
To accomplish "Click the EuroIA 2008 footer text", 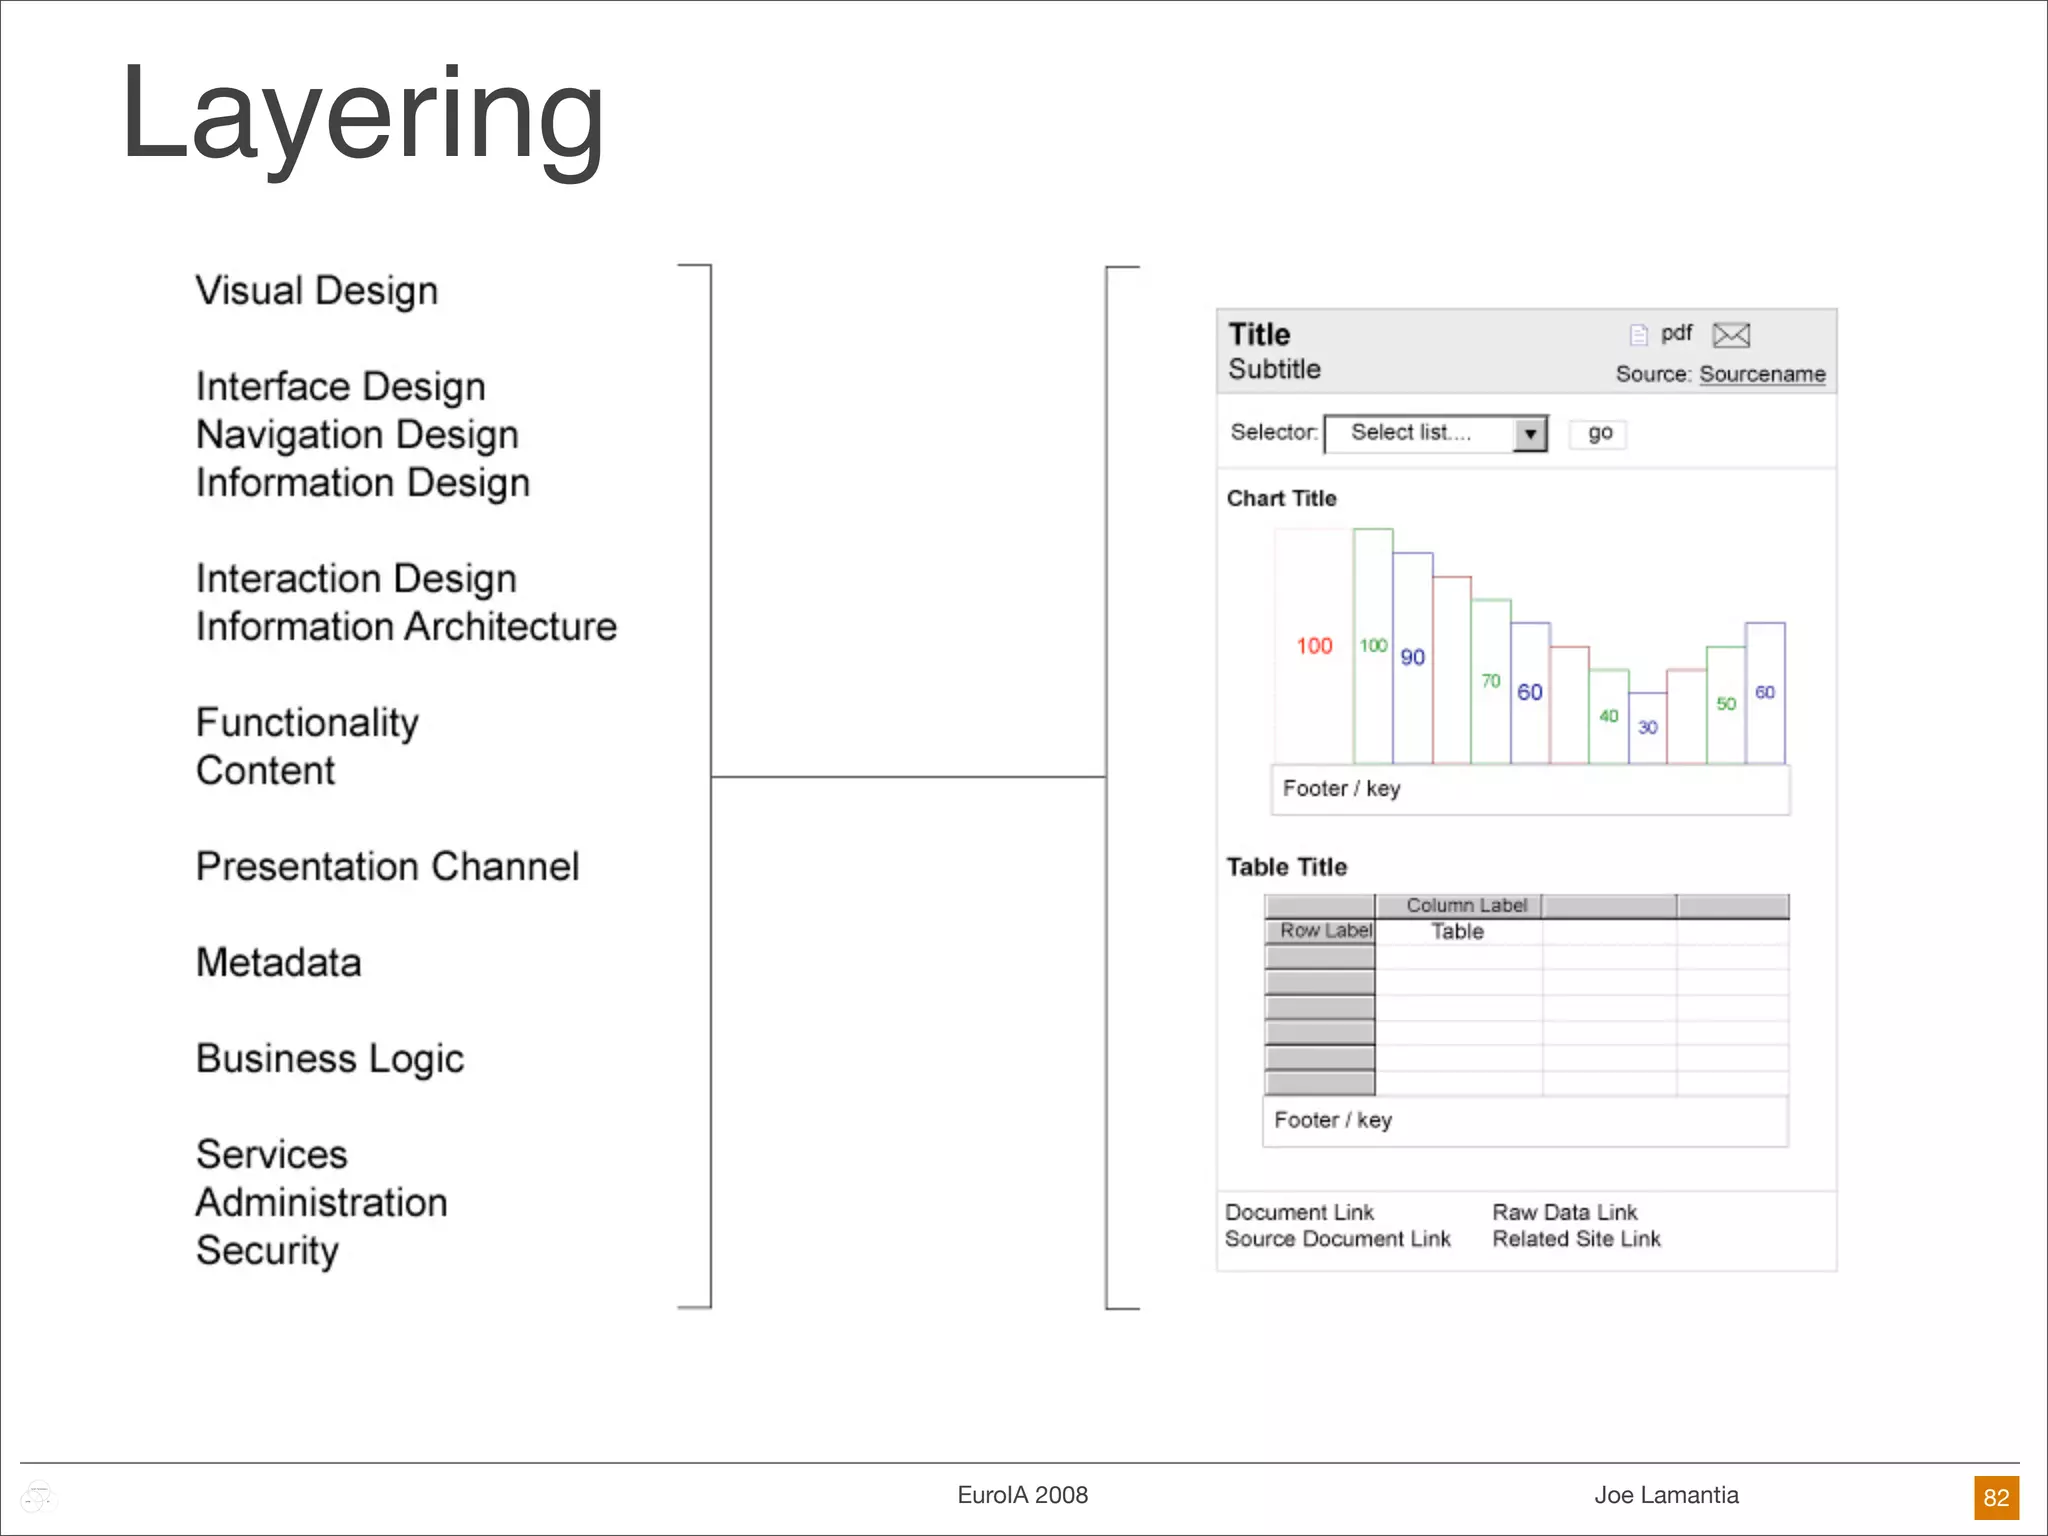I will [x=1022, y=1495].
